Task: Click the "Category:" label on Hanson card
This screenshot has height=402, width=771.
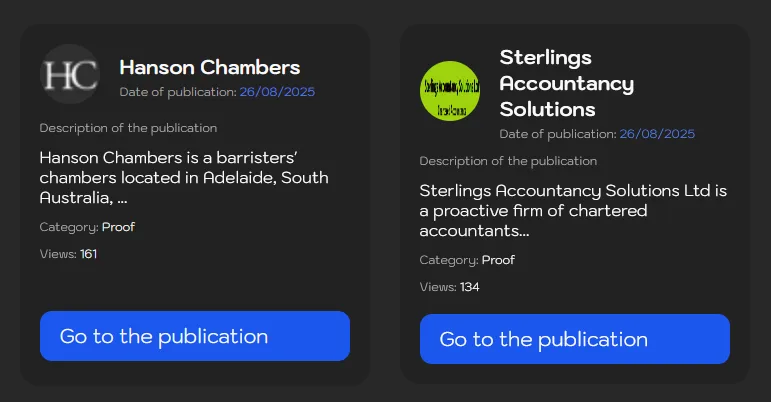Action: pyautogui.click(x=69, y=227)
